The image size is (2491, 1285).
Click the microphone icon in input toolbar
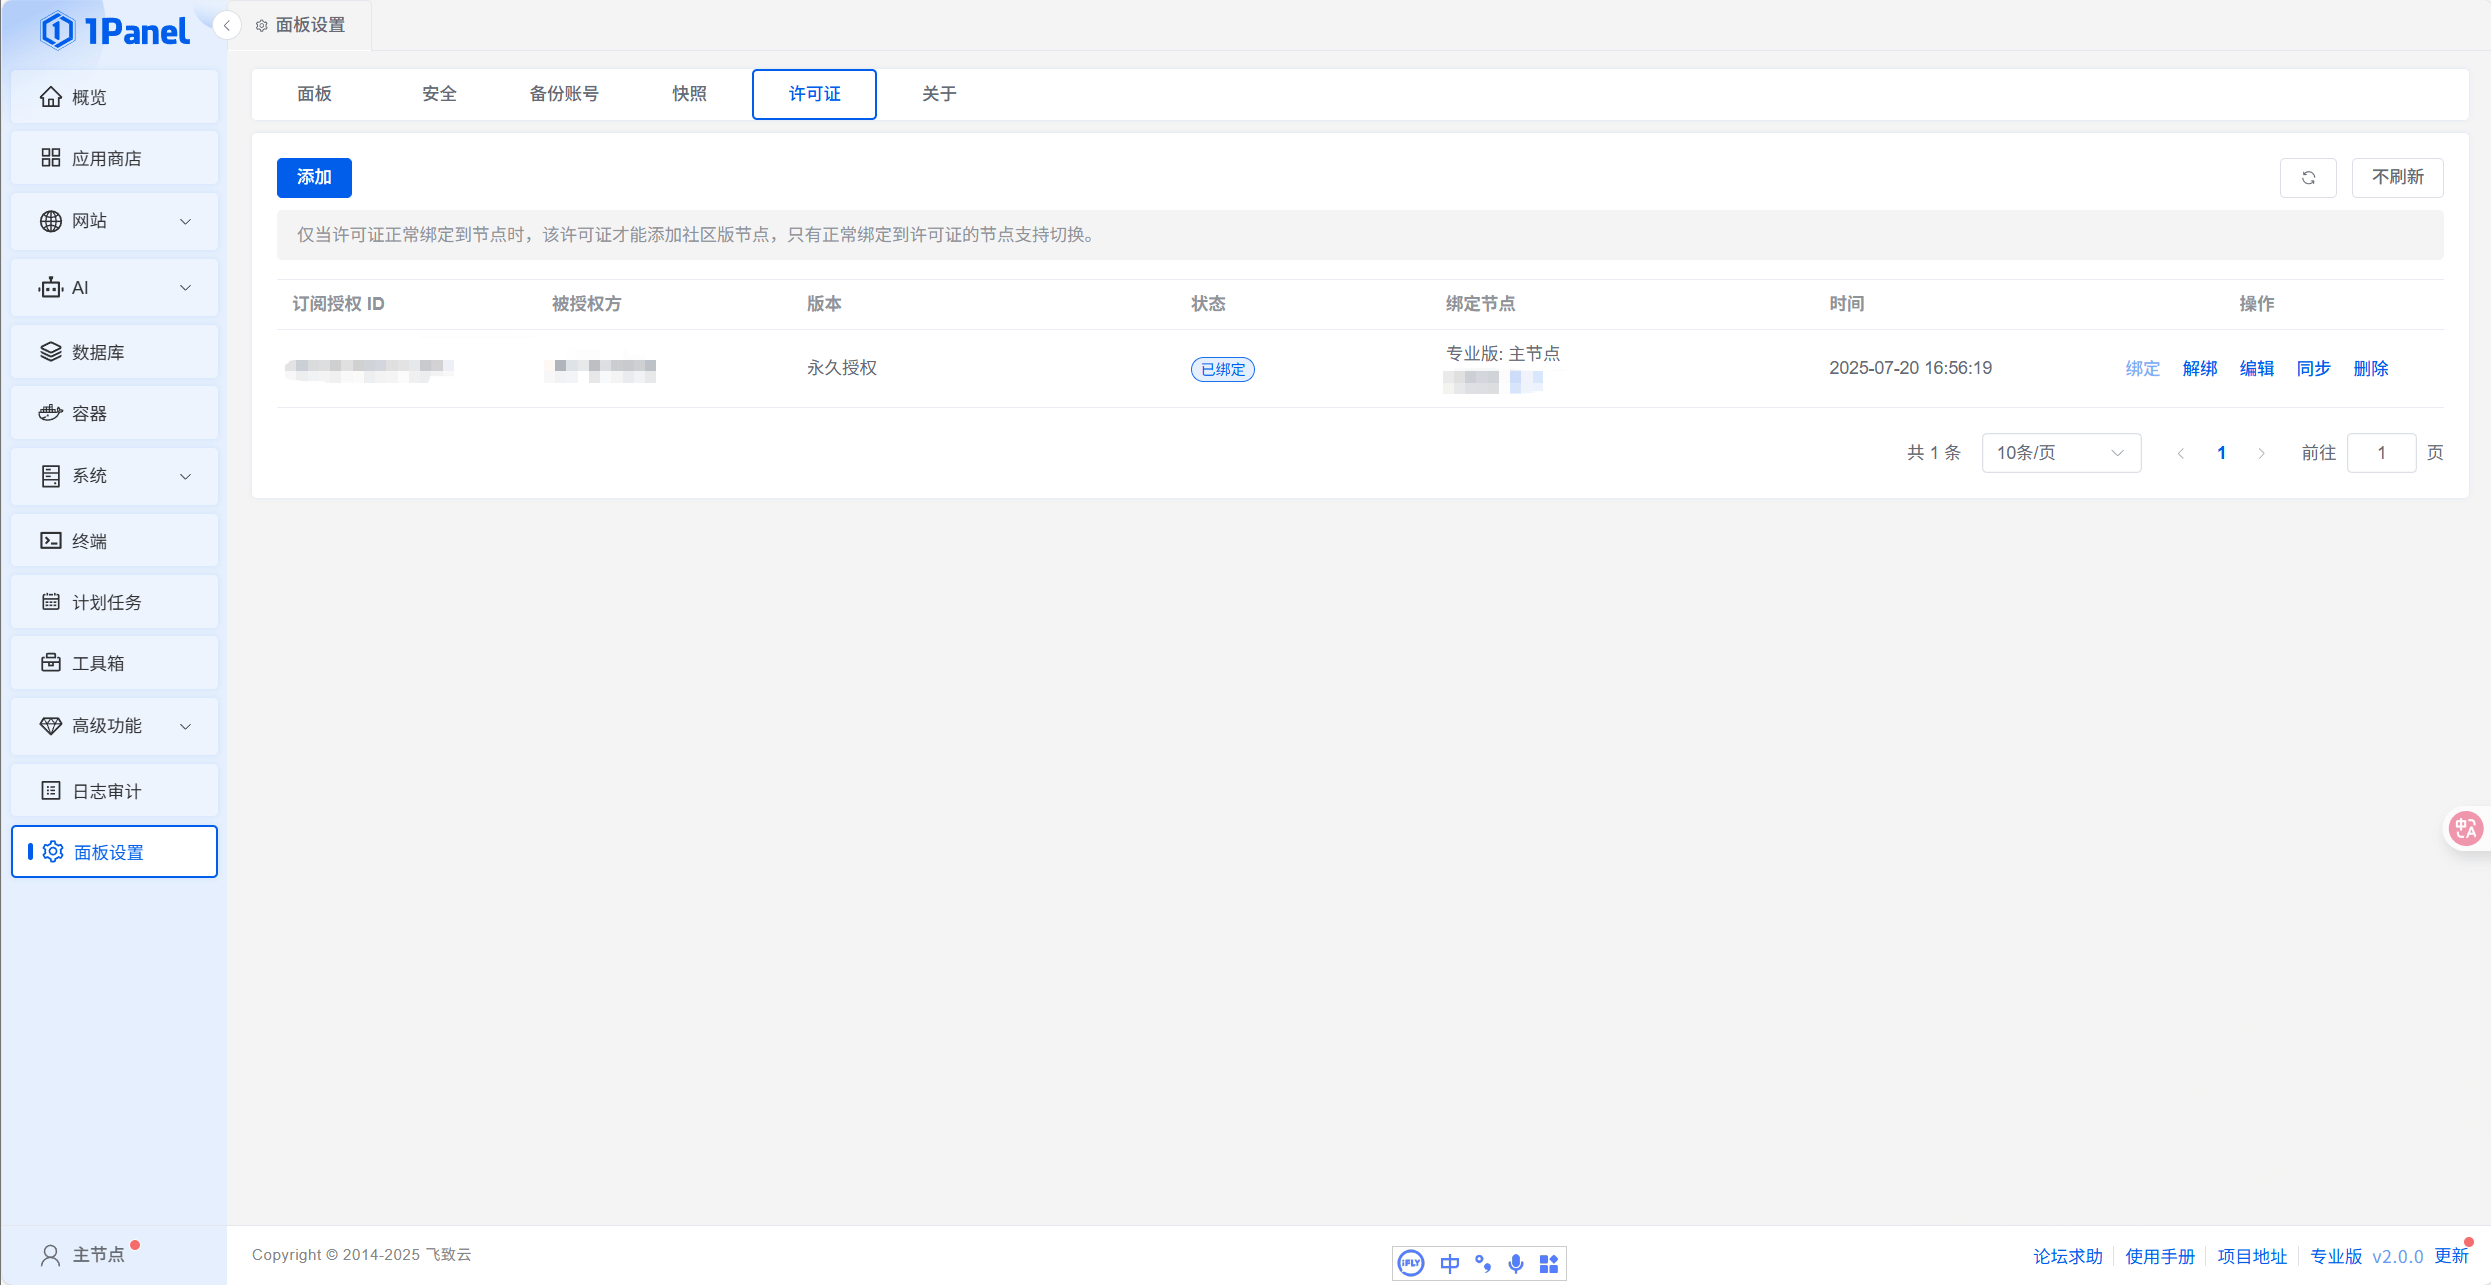[1516, 1264]
